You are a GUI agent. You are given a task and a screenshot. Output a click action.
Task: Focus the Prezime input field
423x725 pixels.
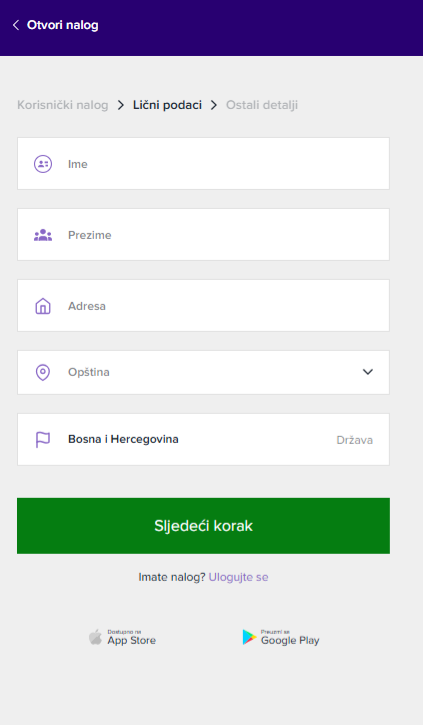point(203,234)
